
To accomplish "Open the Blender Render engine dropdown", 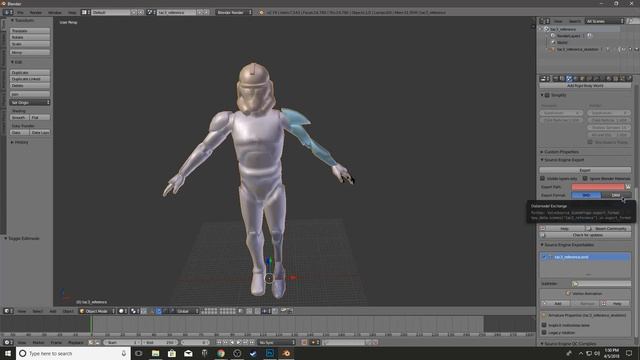I will (x=234, y=12).
